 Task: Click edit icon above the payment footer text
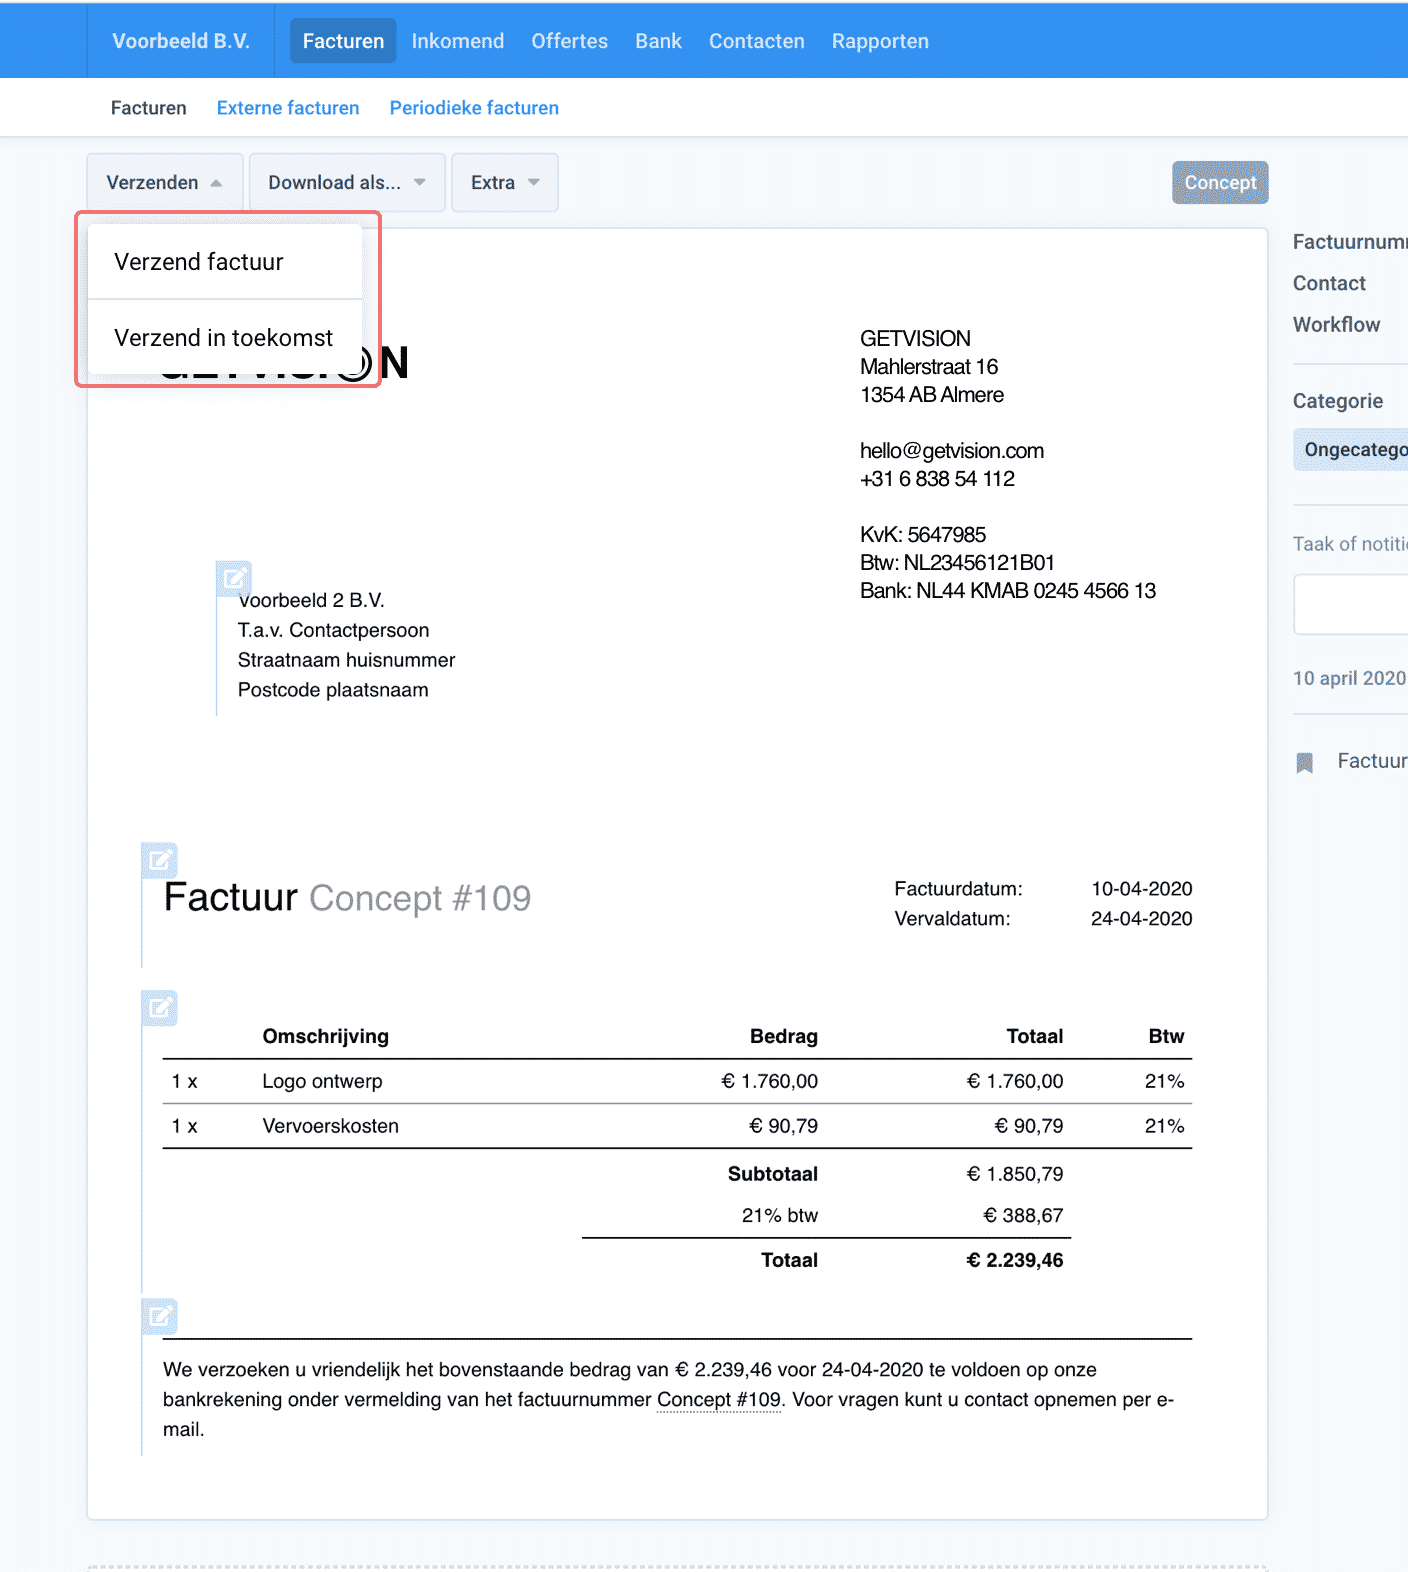(x=159, y=1316)
